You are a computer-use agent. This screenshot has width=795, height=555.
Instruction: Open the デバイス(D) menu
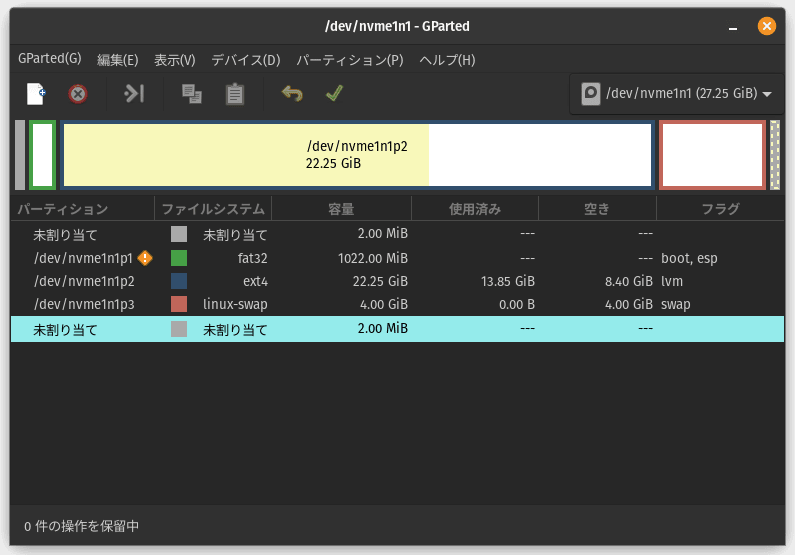pyautogui.click(x=246, y=60)
